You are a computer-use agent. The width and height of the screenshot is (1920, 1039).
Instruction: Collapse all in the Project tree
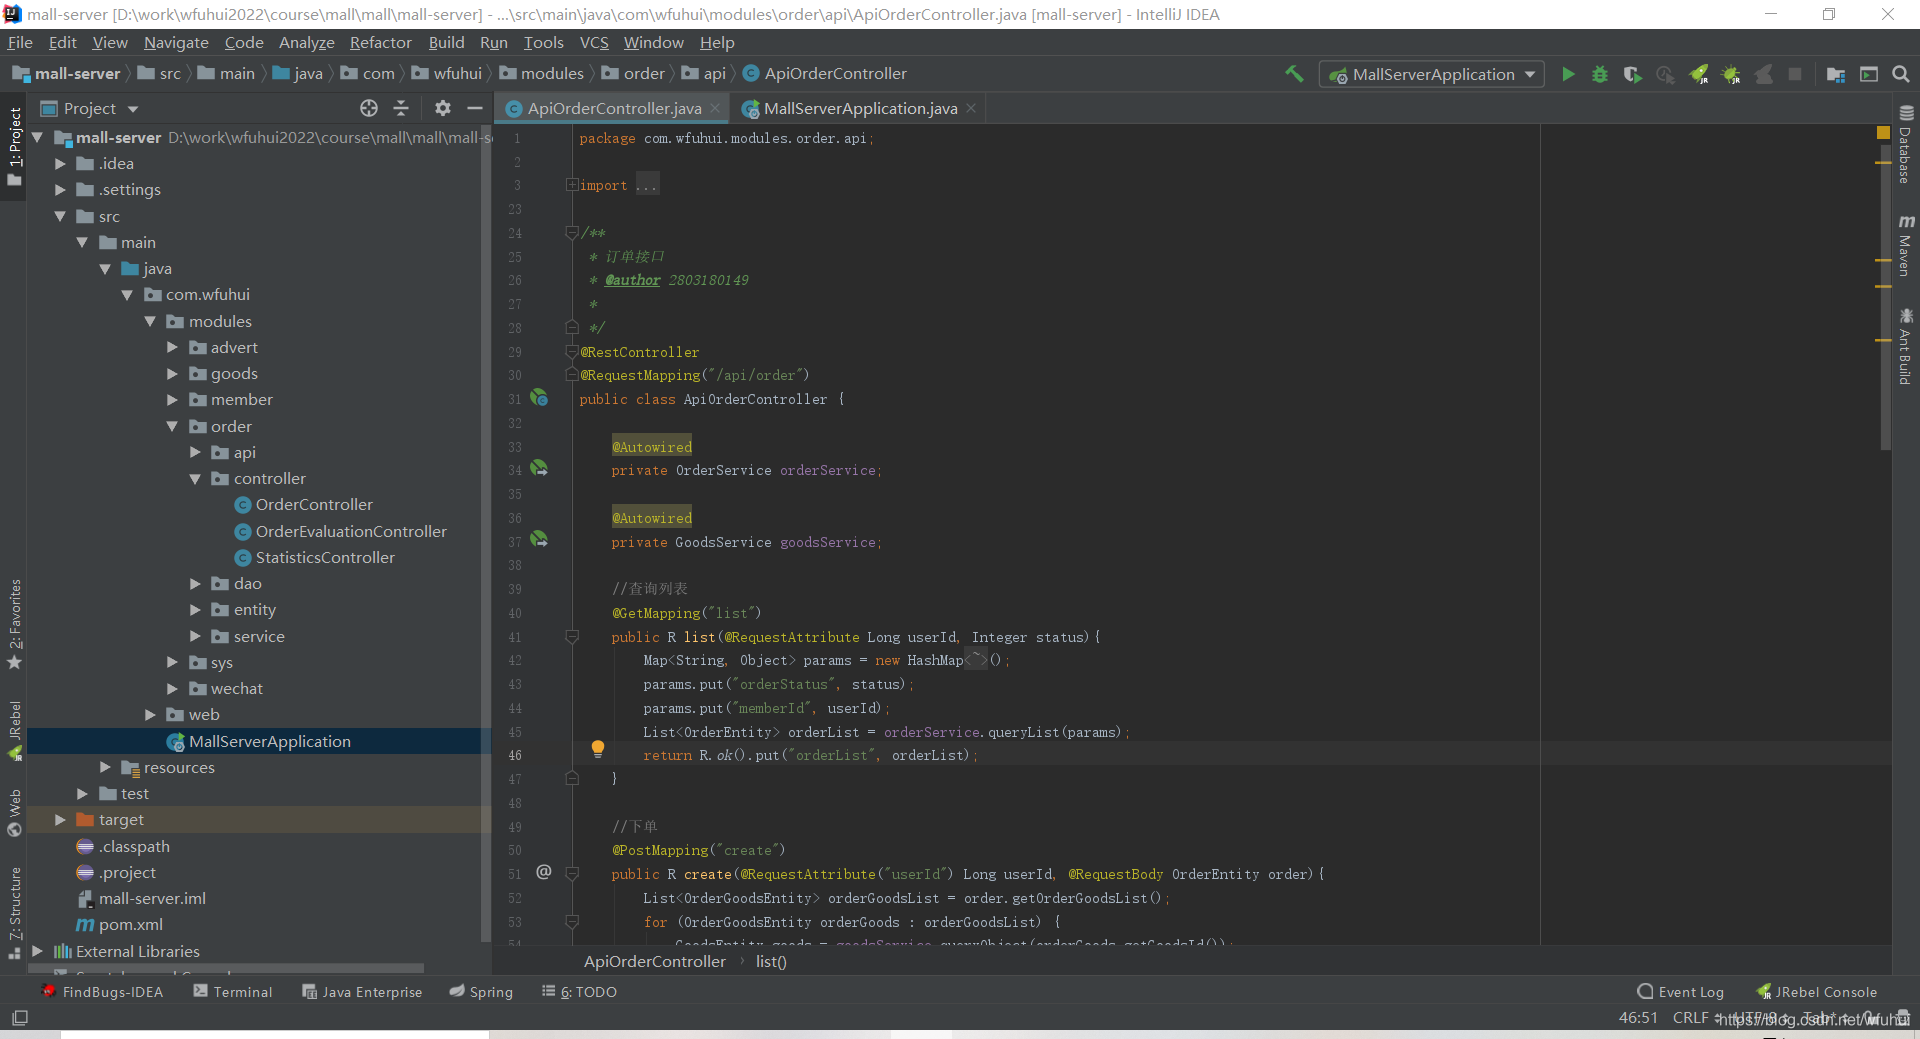tap(401, 108)
